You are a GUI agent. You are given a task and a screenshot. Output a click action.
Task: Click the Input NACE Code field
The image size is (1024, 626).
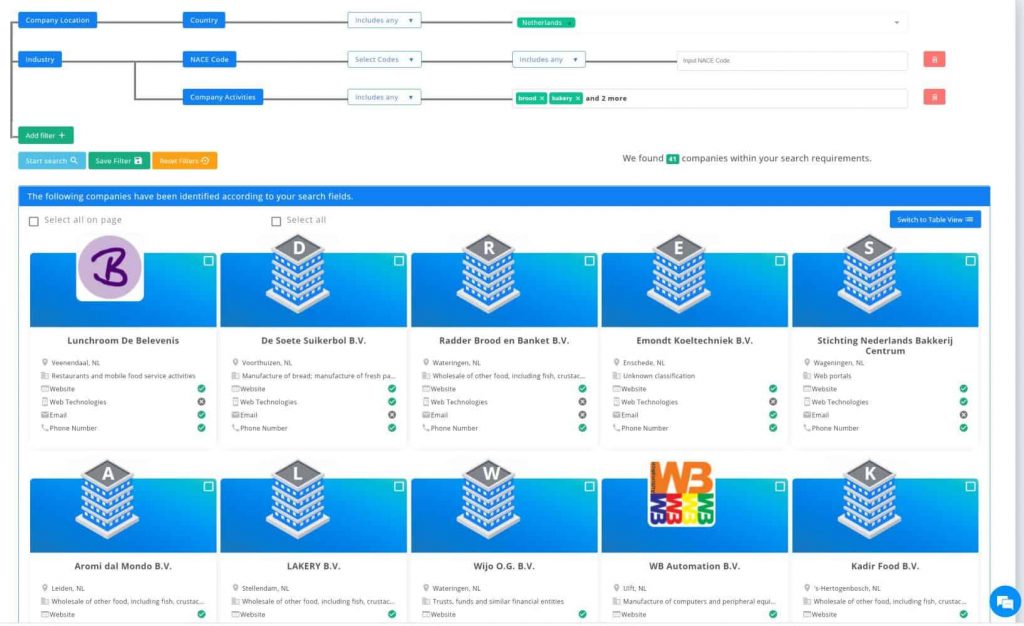tap(791, 61)
